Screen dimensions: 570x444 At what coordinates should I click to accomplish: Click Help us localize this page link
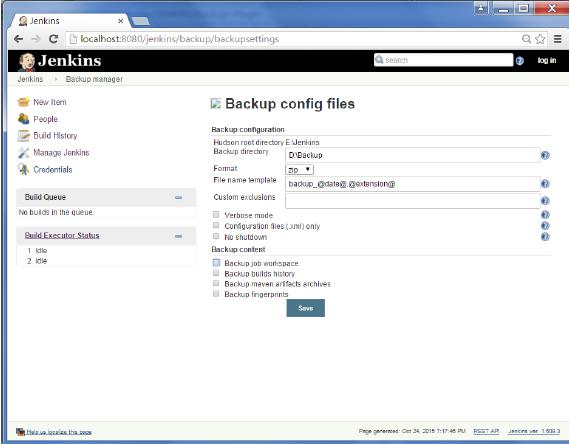tap(59, 432)
